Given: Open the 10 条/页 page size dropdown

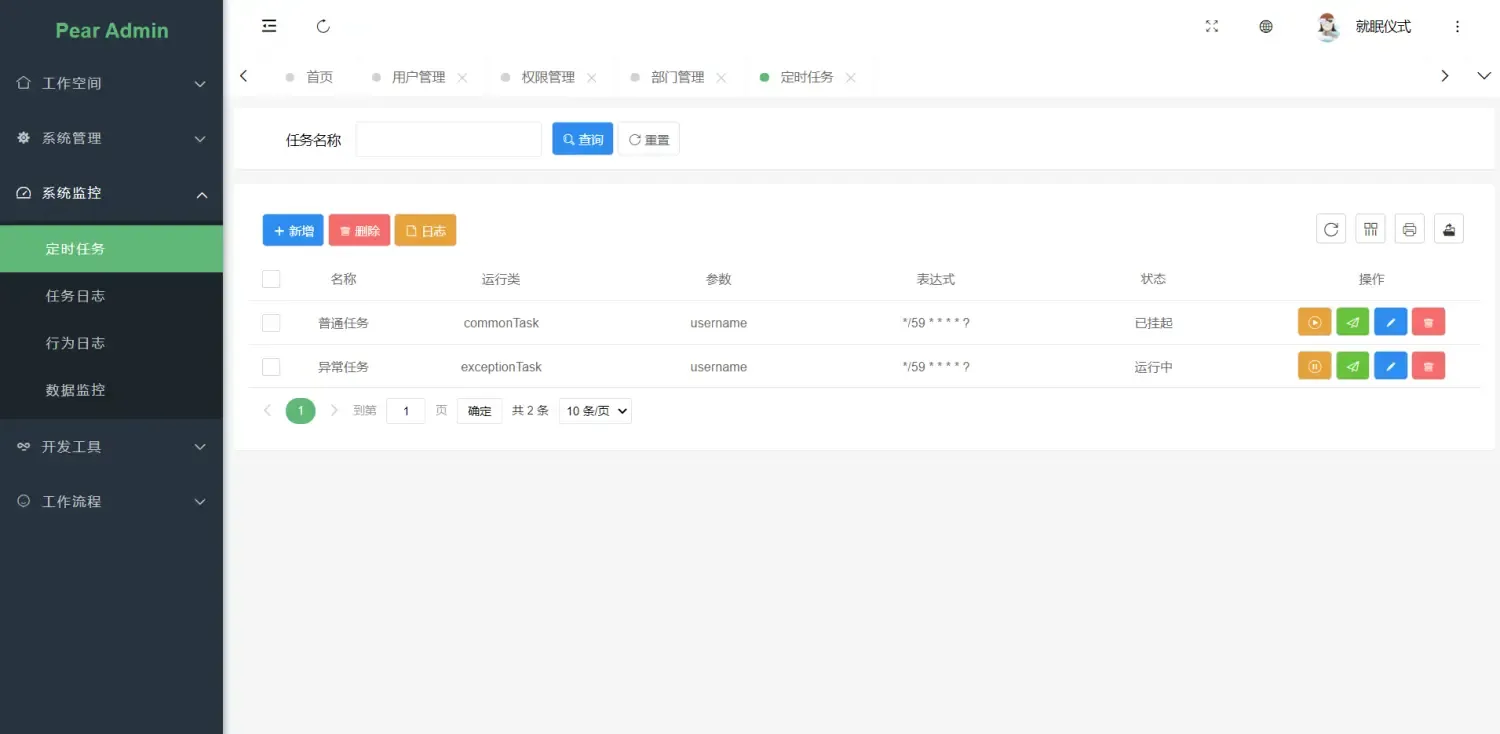Looking at the screenshot, I should click(595, 410).
